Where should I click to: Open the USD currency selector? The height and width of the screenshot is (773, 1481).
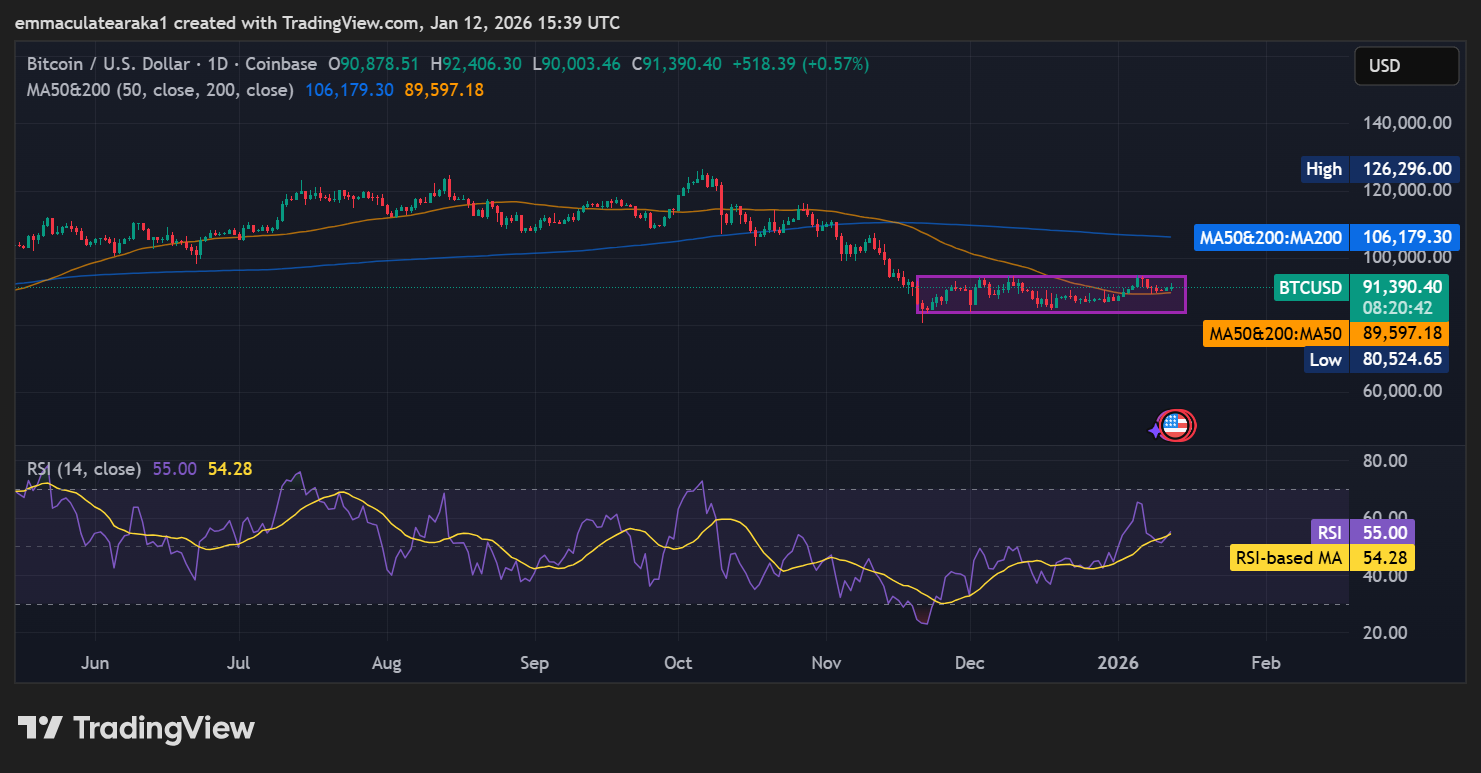[1406, 66]
